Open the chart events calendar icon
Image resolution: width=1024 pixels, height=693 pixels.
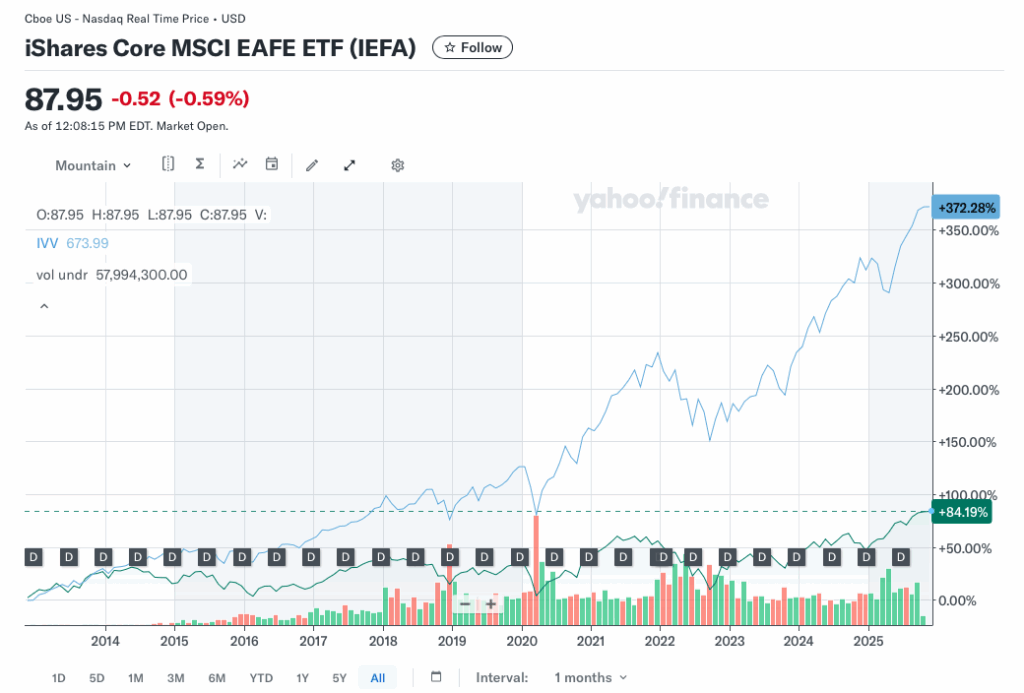click(x=271, y=164)
